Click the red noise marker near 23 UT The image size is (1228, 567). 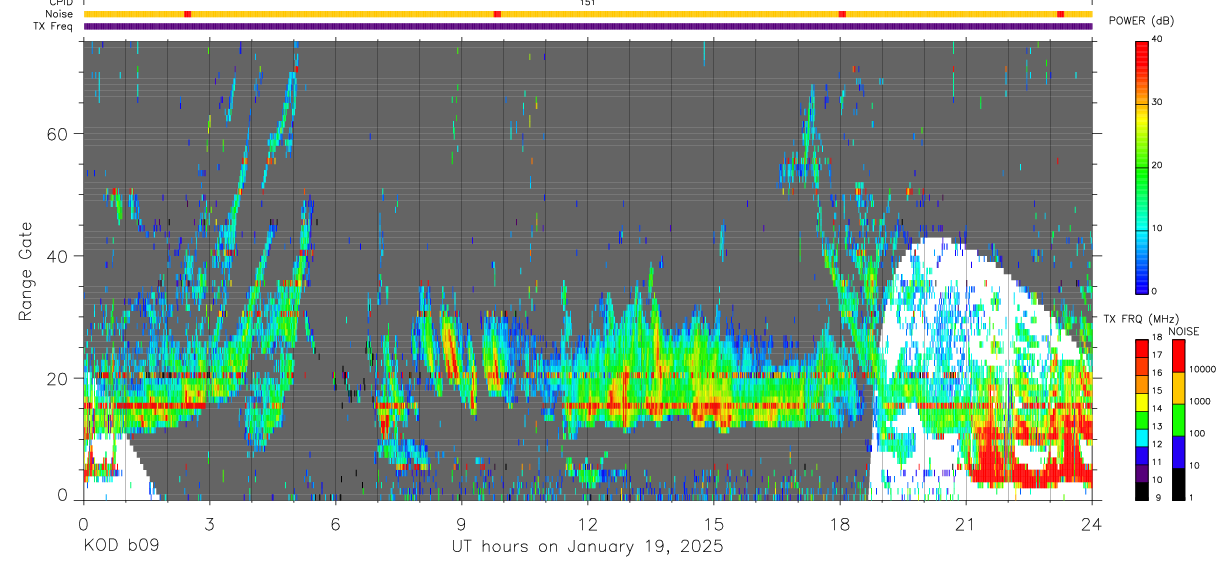coord(1060,14)
